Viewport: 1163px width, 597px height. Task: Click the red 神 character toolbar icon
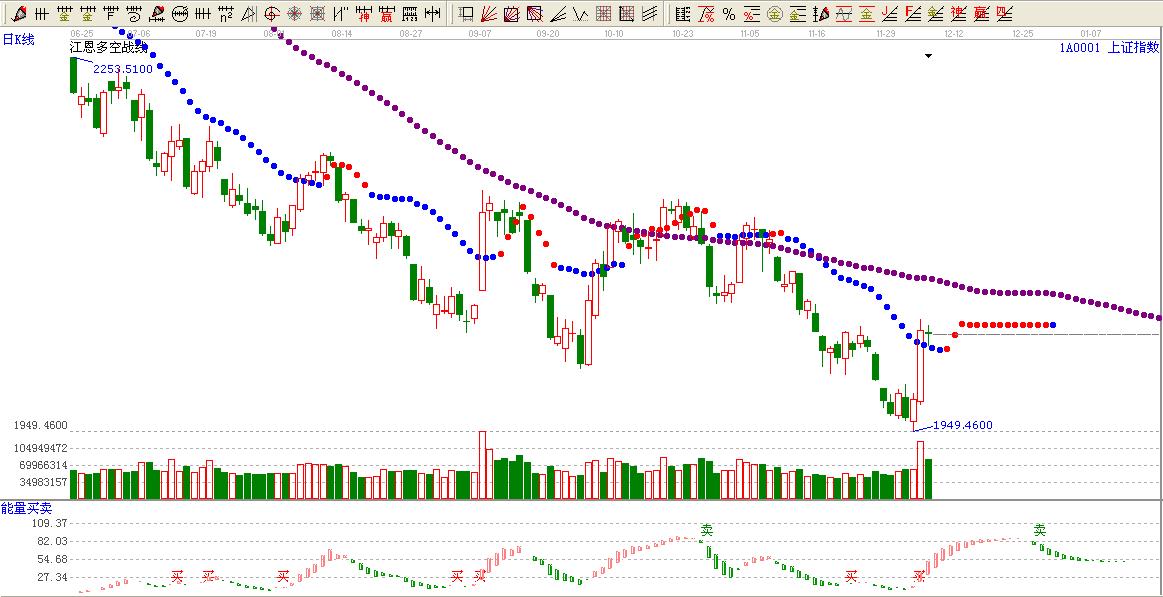tap(363, 14)
